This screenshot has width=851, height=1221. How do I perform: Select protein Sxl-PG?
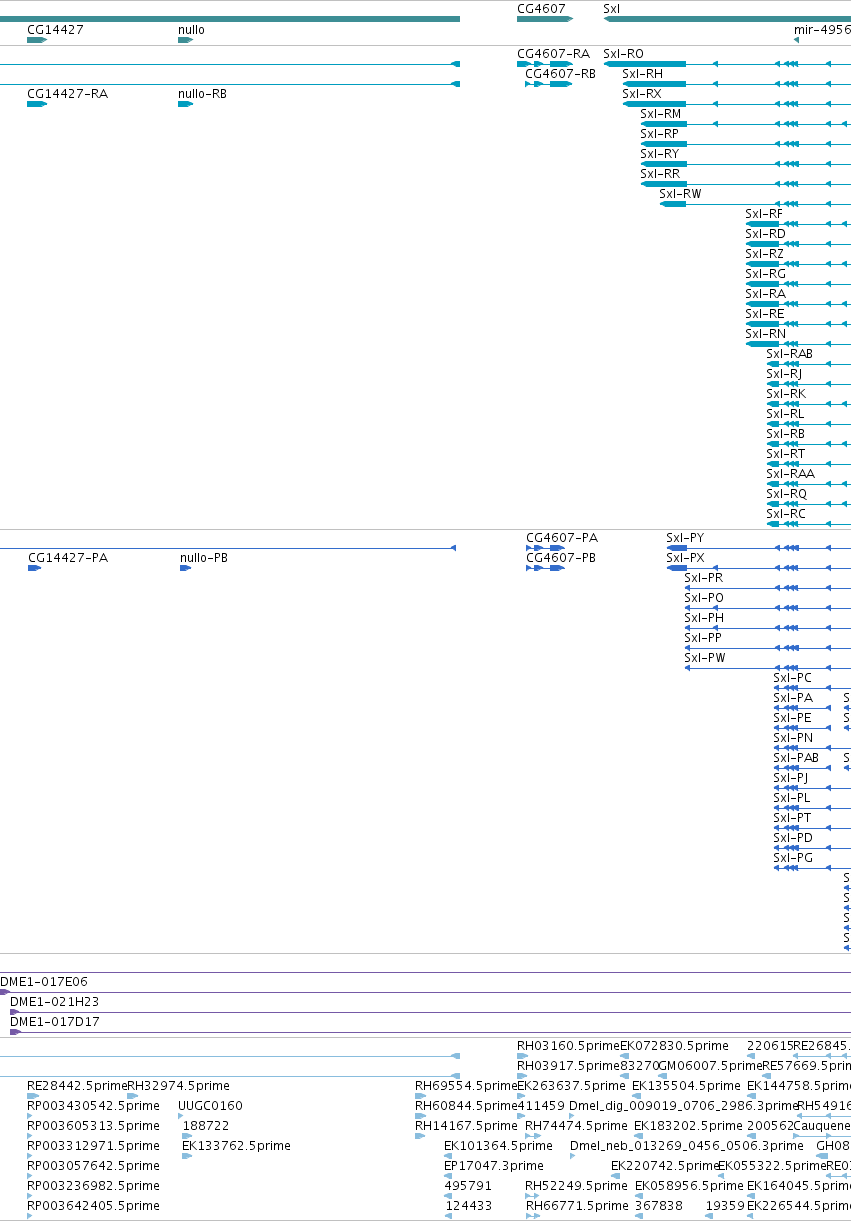(x=793, y=857)
